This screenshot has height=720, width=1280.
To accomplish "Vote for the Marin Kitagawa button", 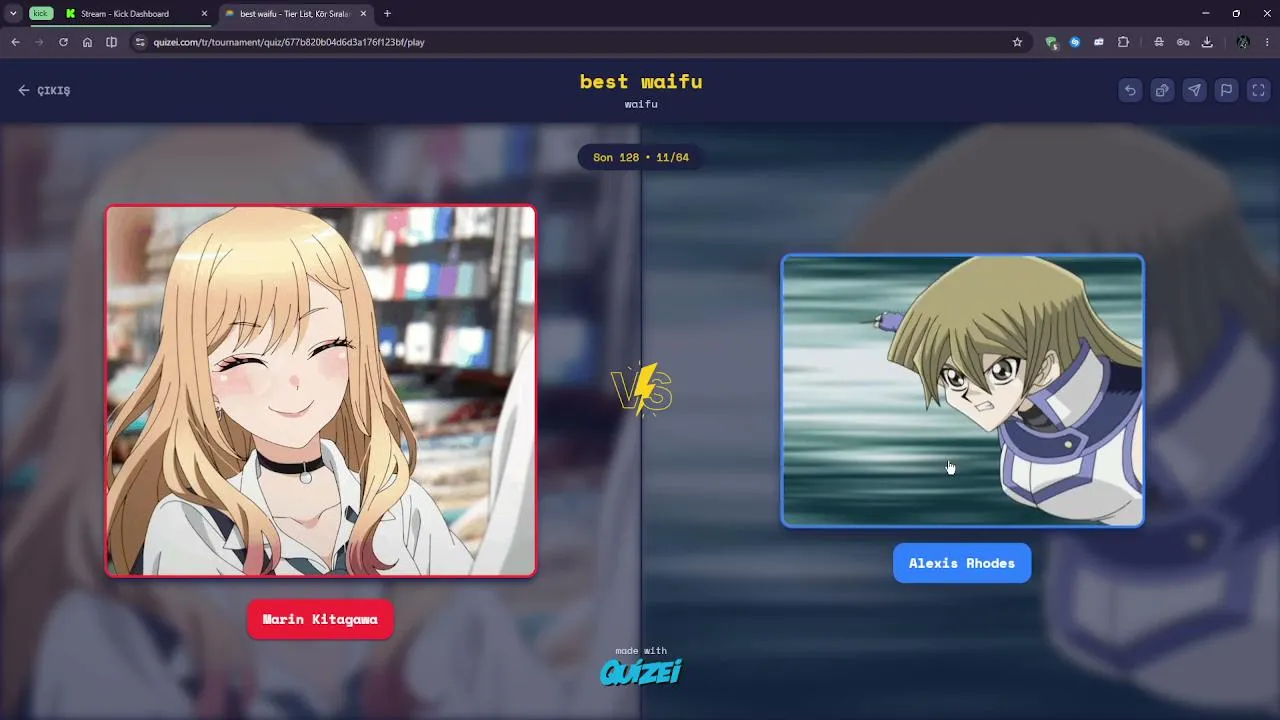I will click(x=320, y=619).
